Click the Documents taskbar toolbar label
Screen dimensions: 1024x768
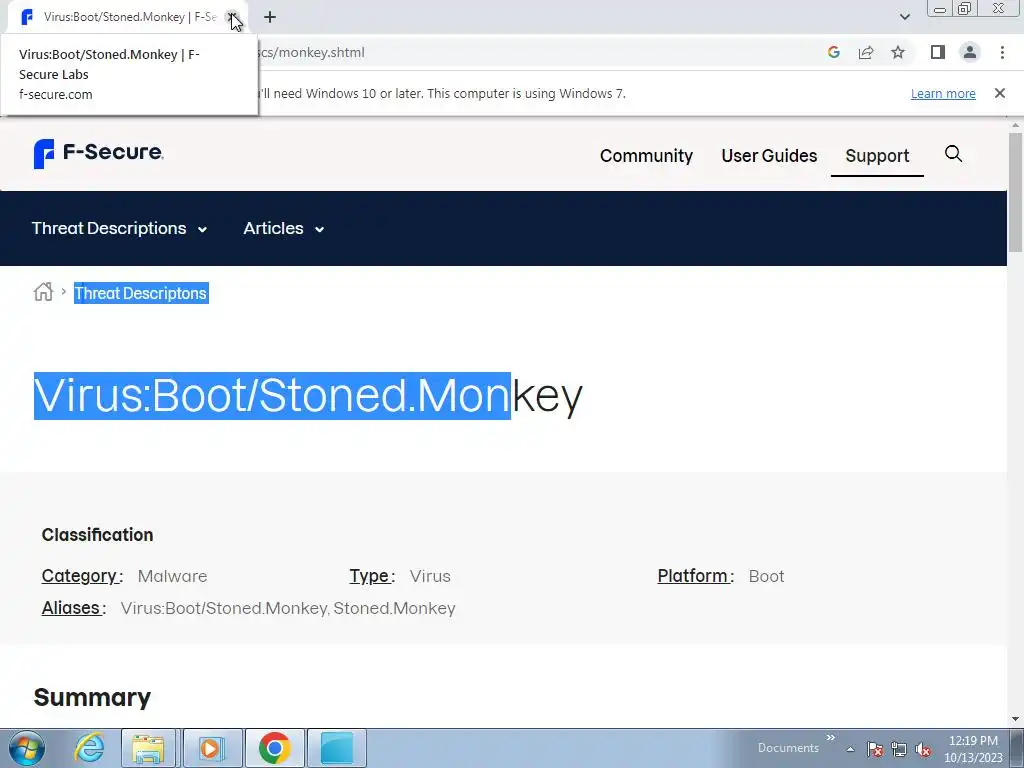pyautogui.click(x=788, y=748)
